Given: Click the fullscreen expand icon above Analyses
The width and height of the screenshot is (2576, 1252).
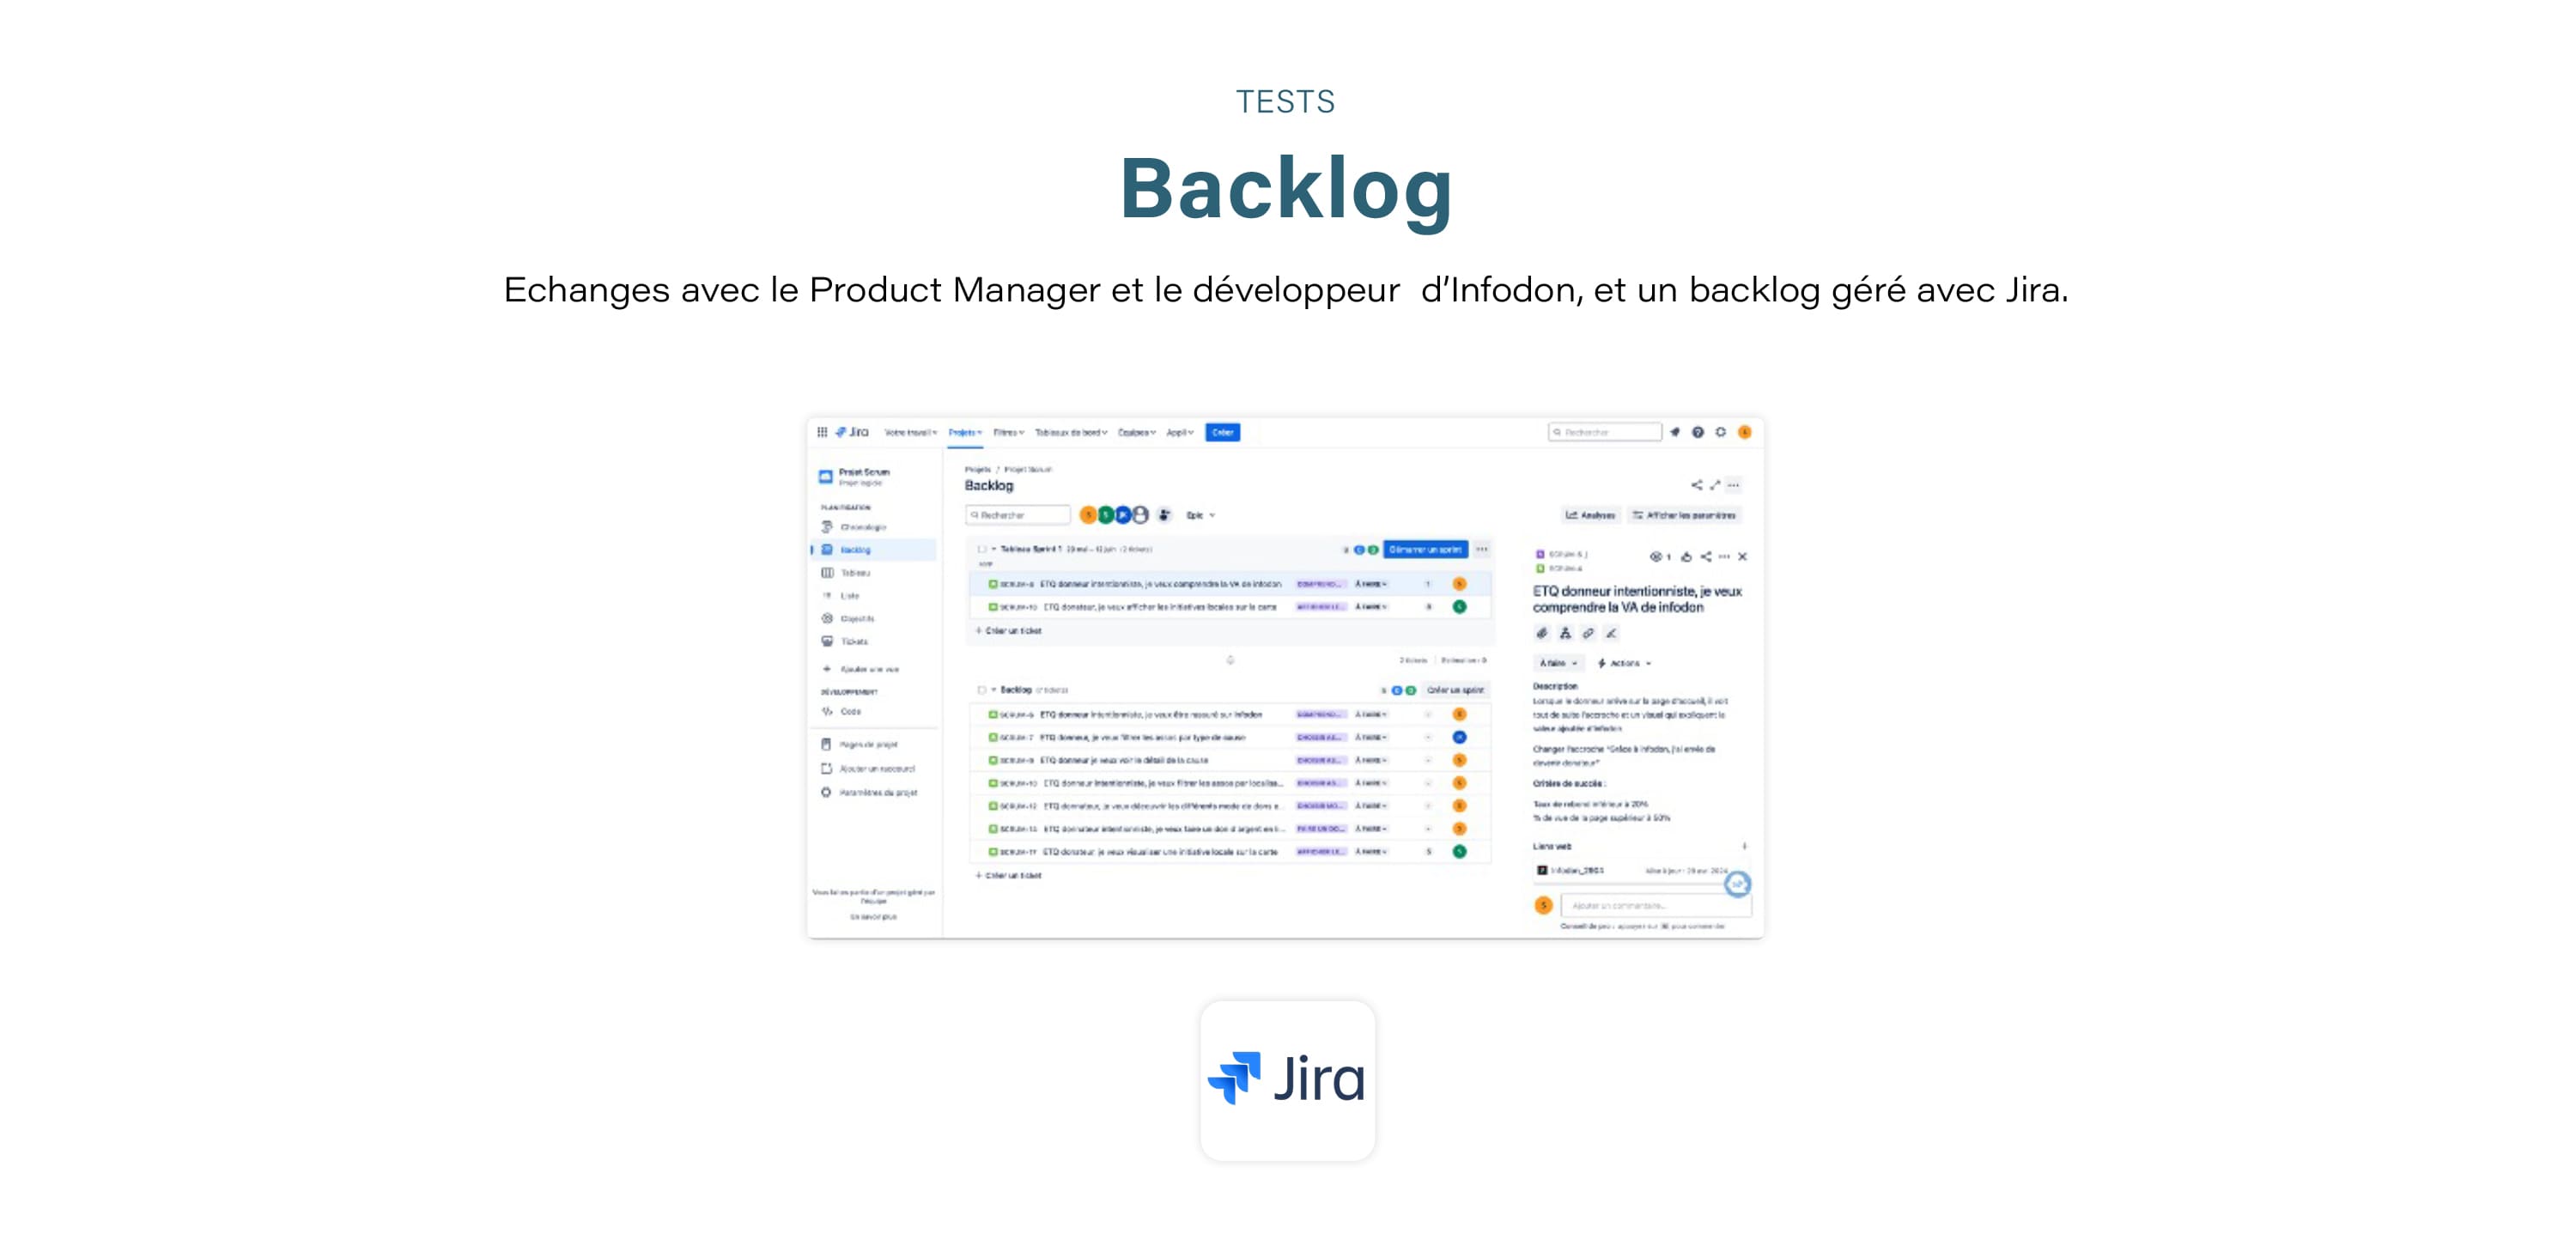Looking at the screenshot, I should tap(1715, 485).
